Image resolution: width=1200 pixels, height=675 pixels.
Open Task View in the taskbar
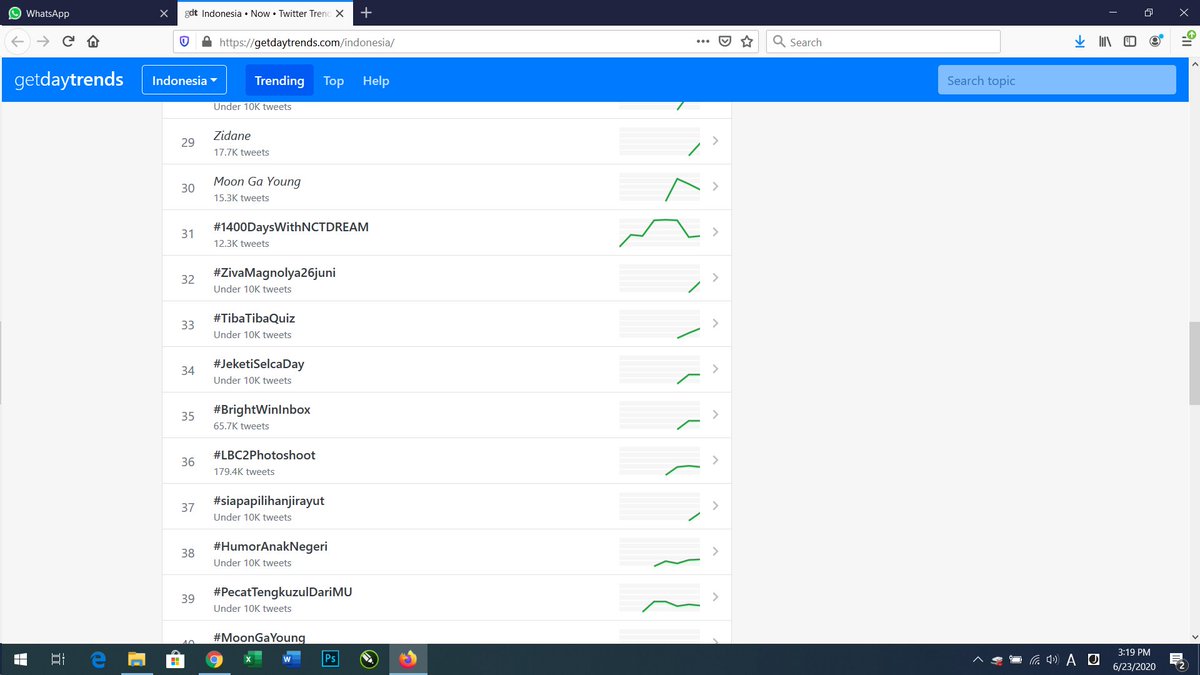coord(58,659)
